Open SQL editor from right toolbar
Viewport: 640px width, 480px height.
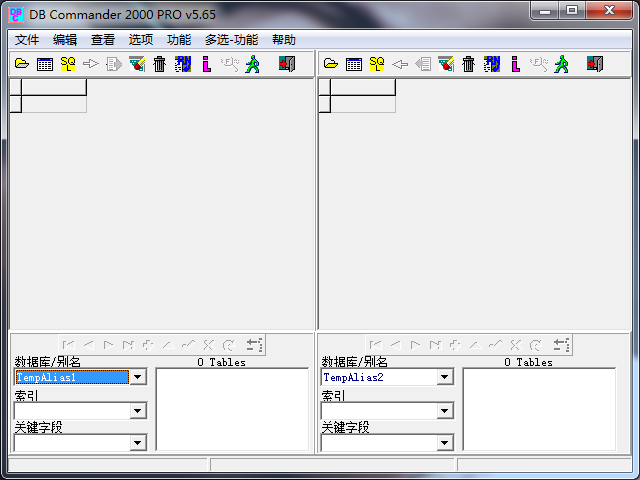click(x=377, y=64)
